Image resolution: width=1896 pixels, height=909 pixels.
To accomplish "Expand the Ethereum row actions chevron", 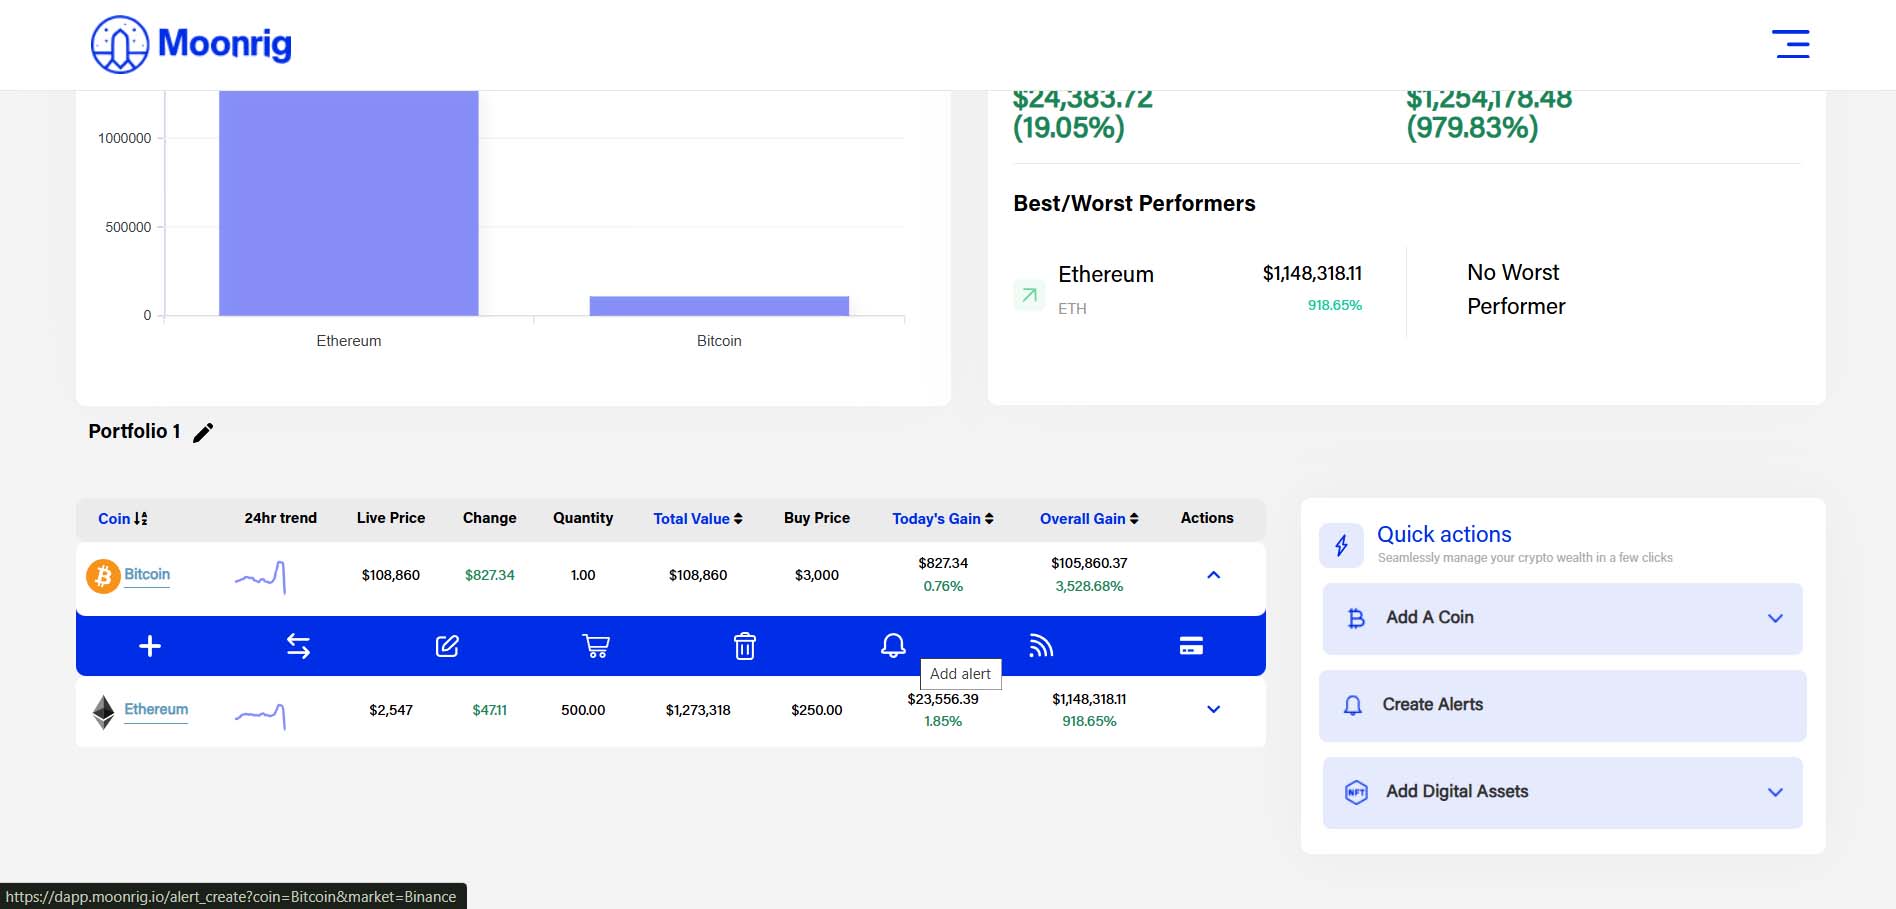I will tap(1213, 710).
